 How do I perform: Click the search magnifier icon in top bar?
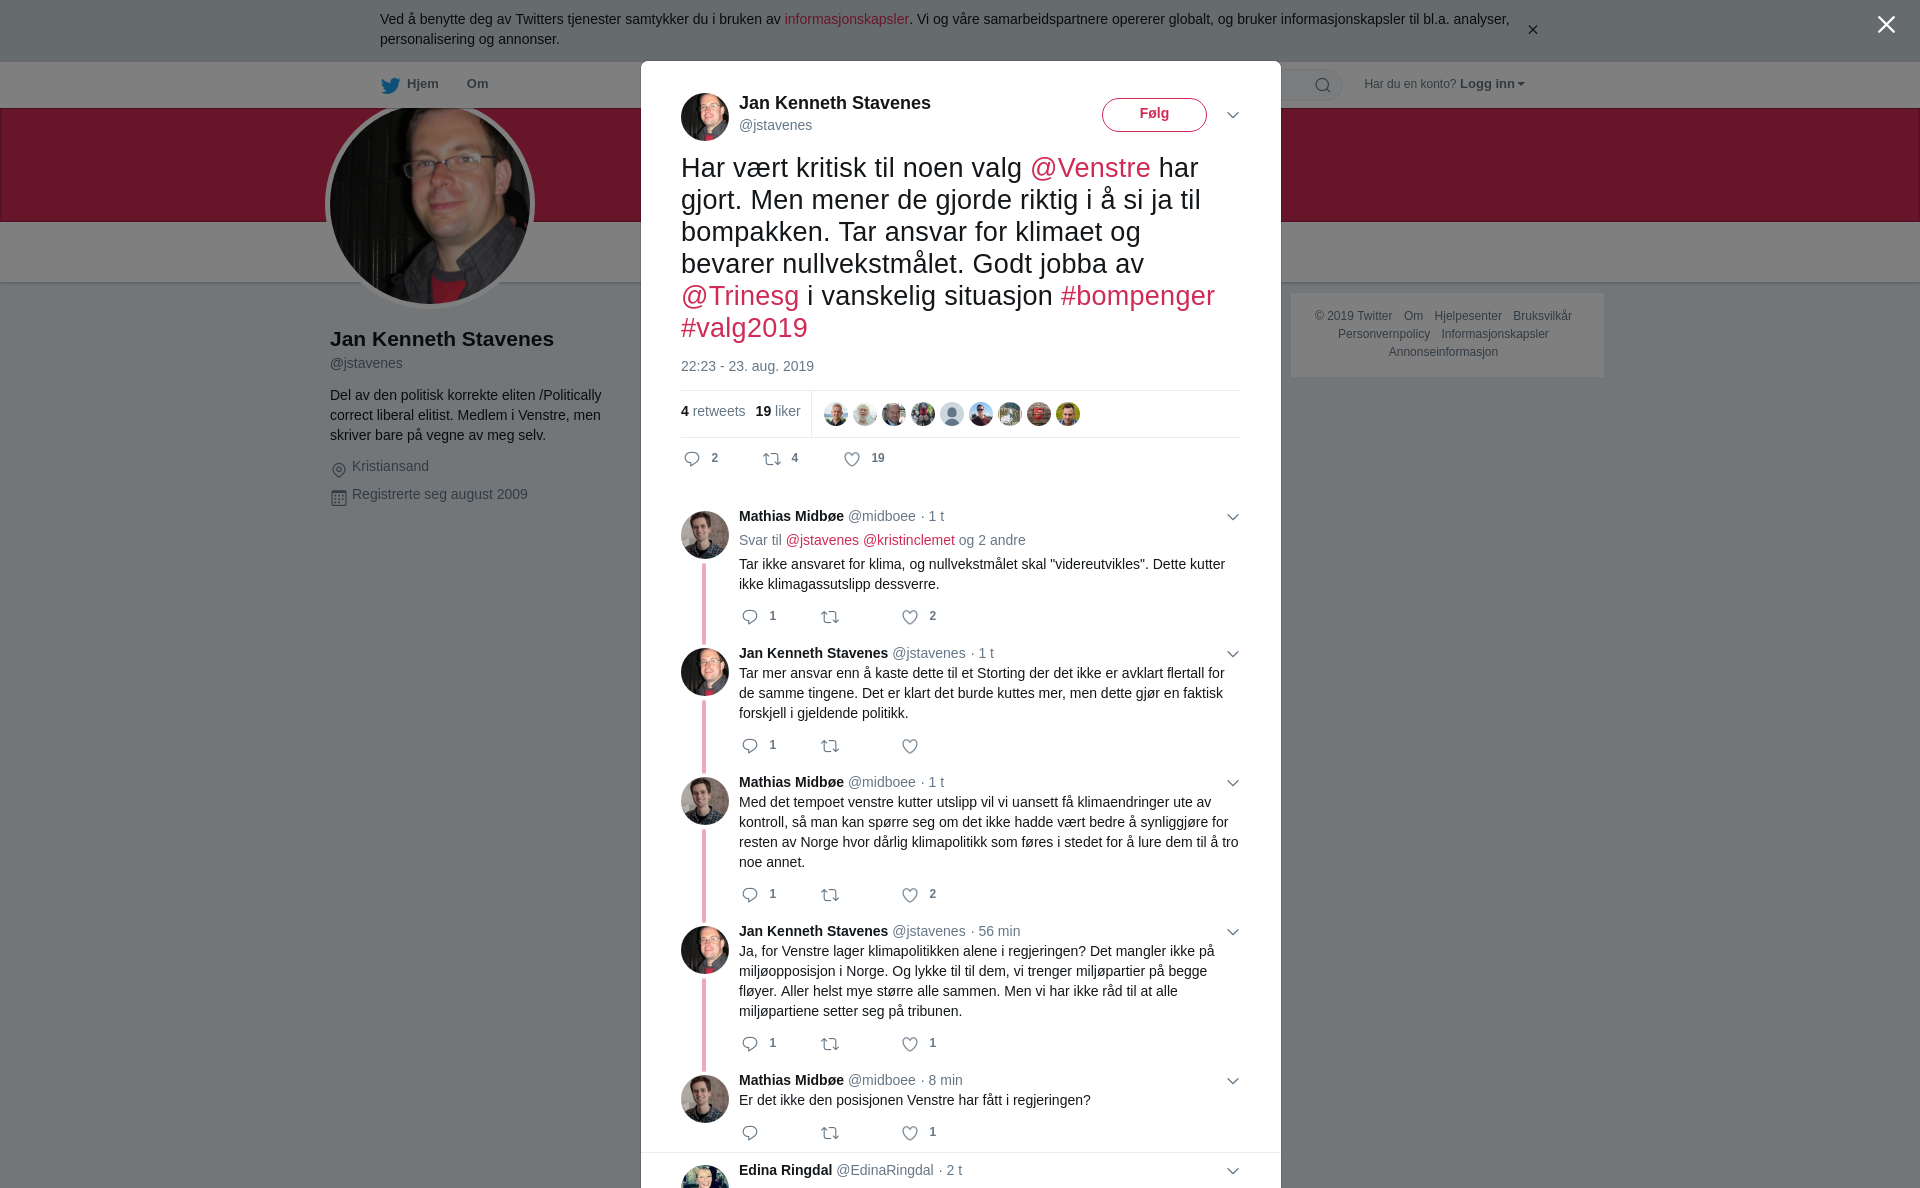pyautogui.click(x=1323, y=85)
